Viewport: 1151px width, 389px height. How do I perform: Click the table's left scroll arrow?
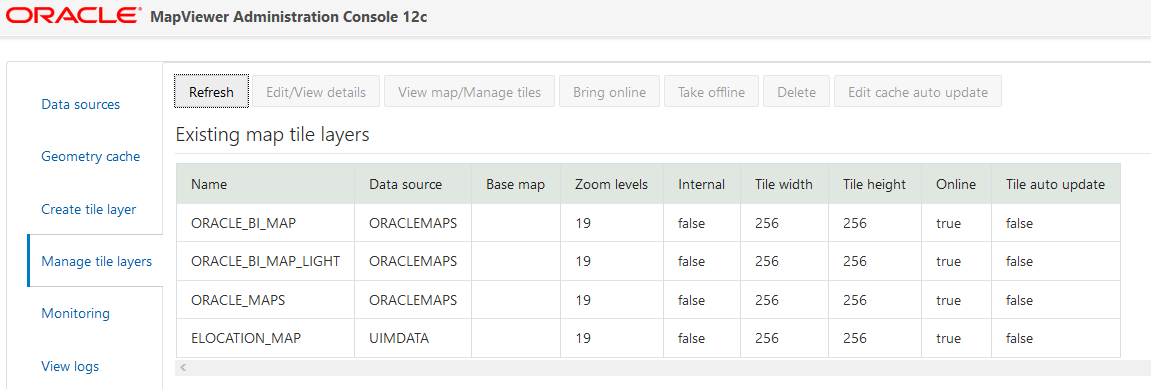click(184, 367)
